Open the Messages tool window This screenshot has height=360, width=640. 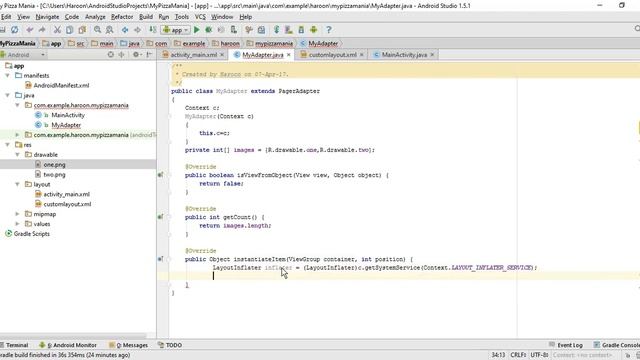pyautogui.click(x=129, y=345)
